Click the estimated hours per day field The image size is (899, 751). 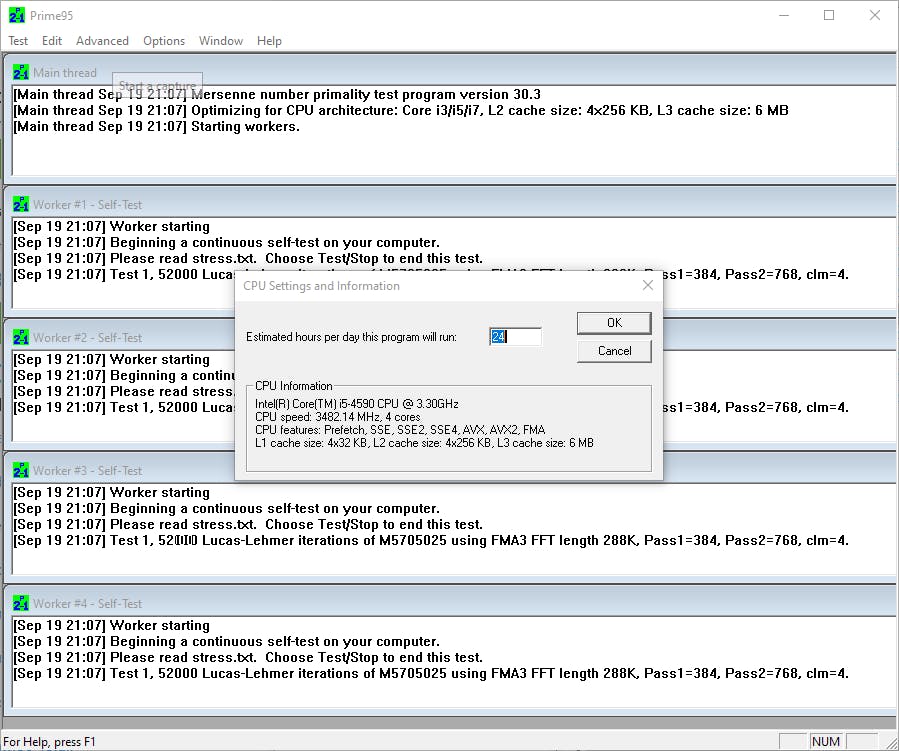point(515,337)
